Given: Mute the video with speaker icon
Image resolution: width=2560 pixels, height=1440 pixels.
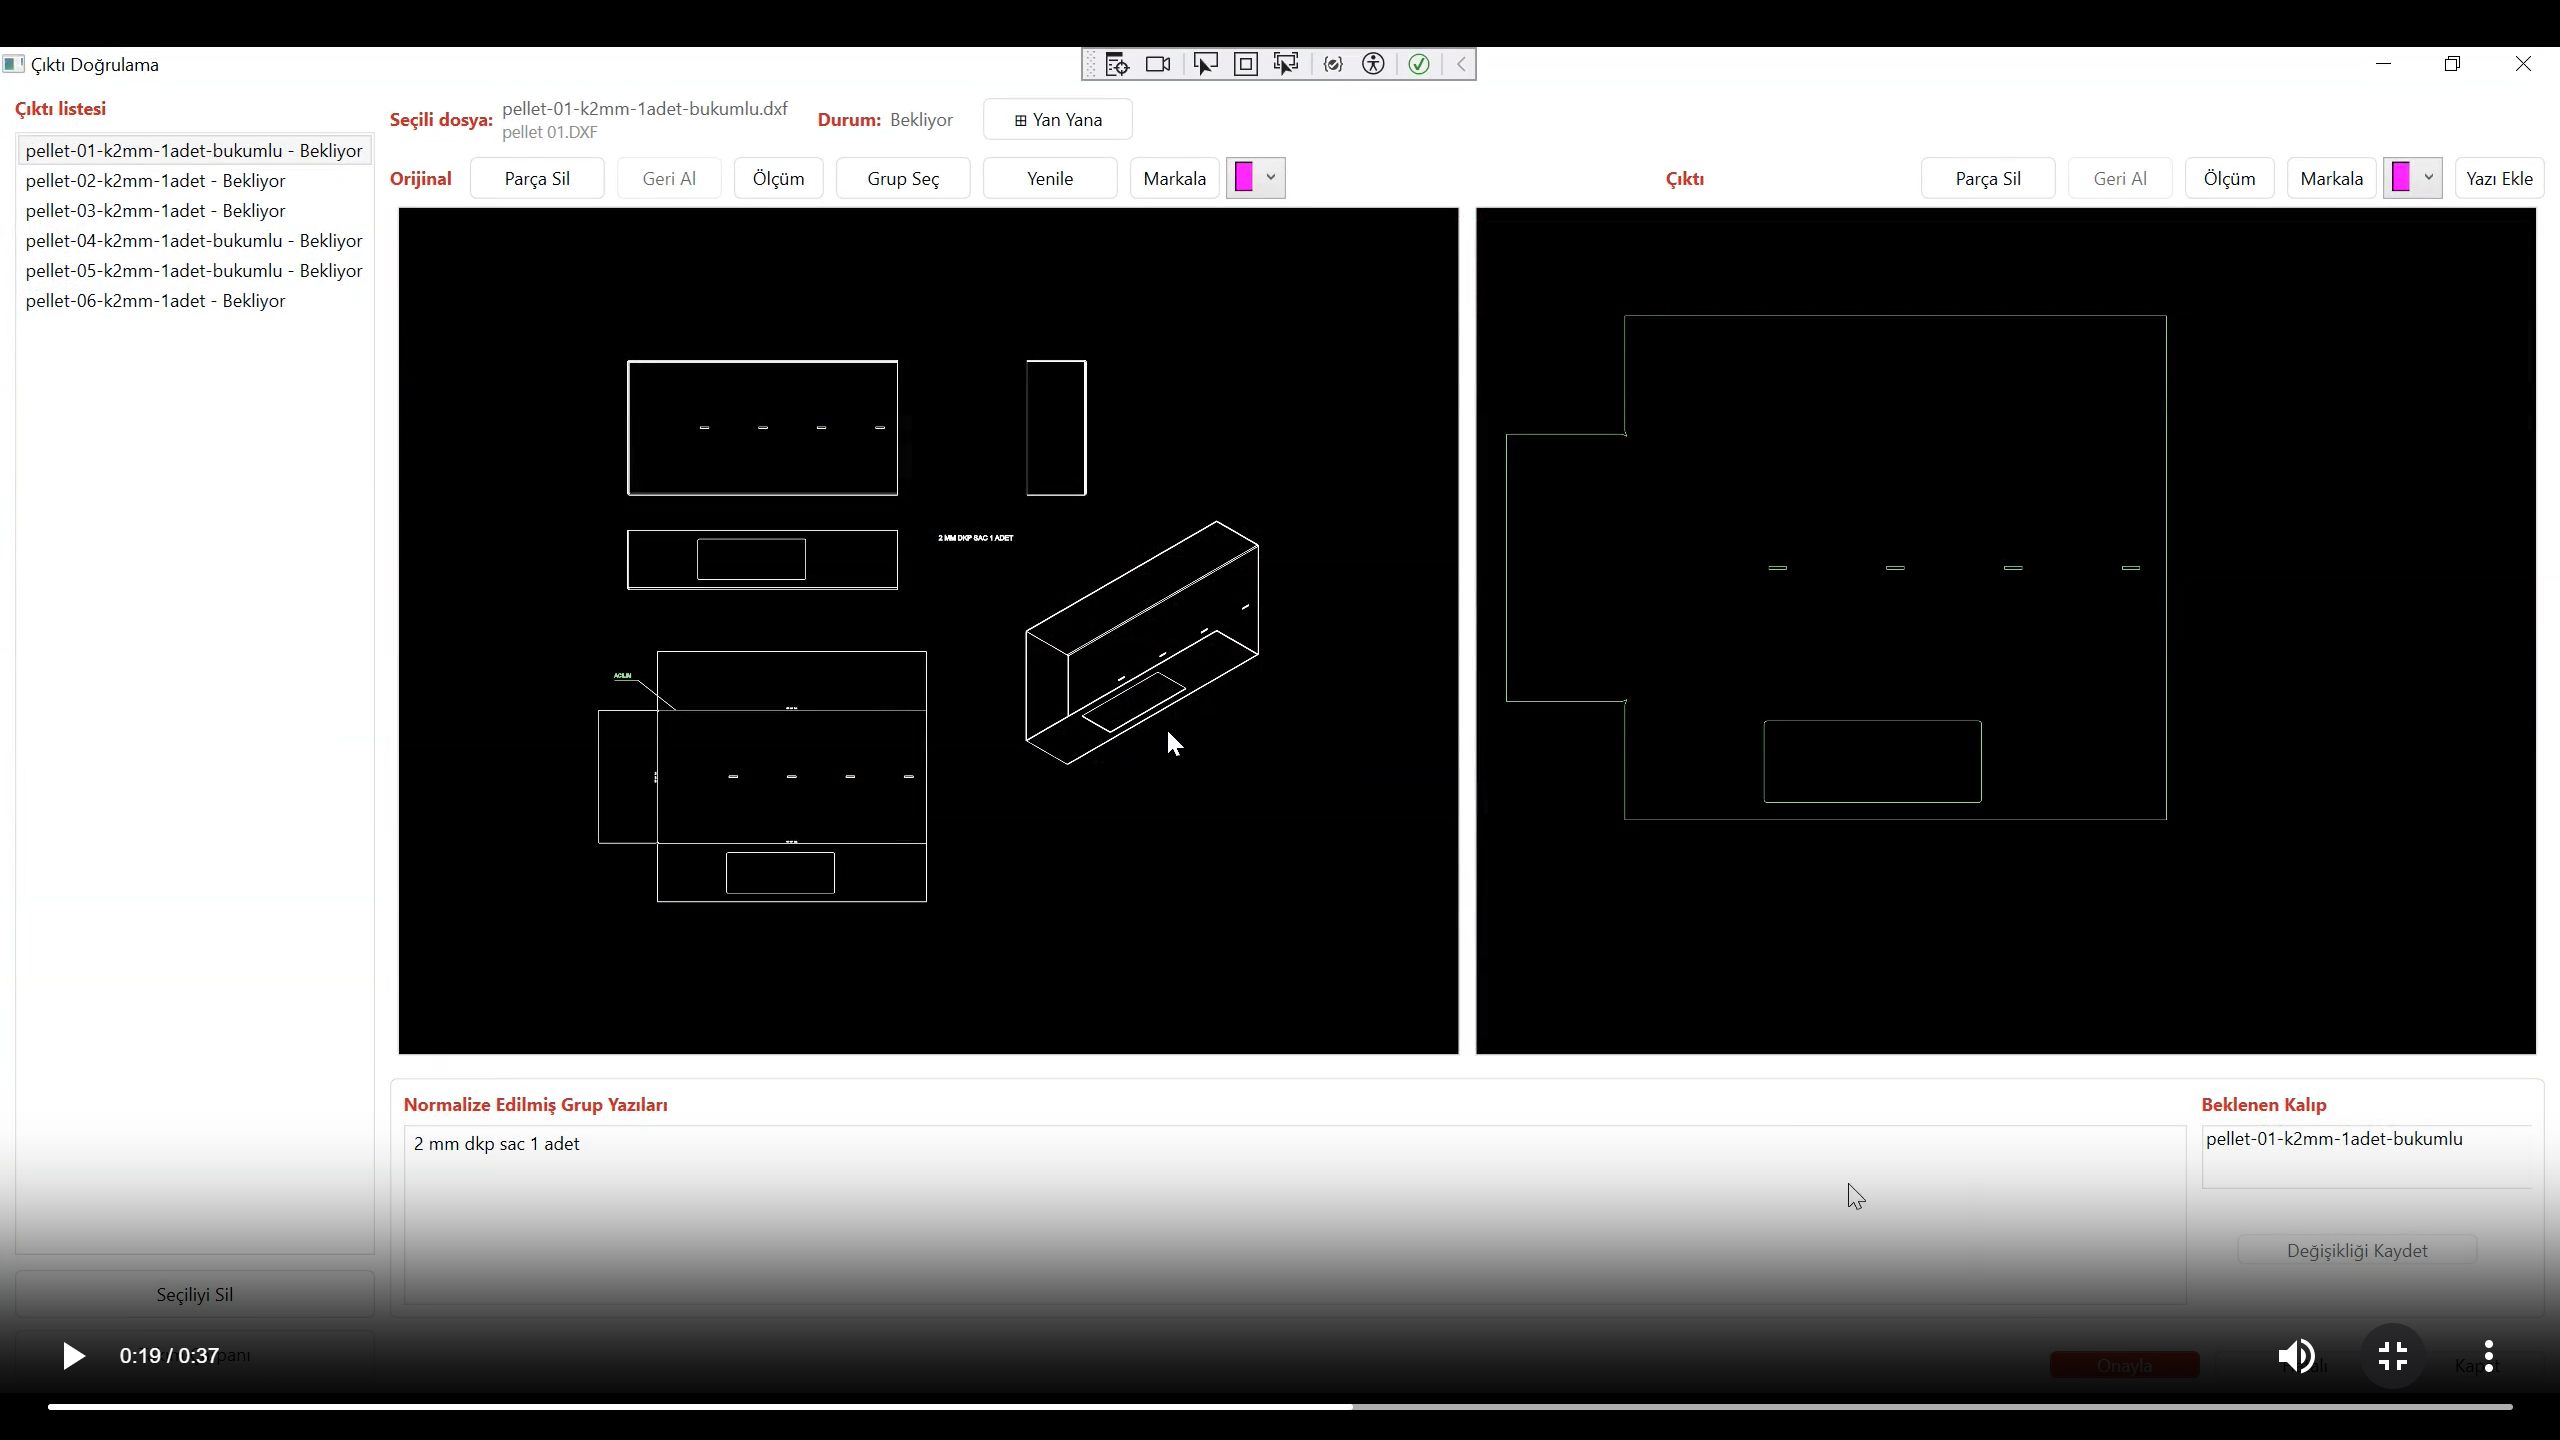Looking at the screenshot, I should point(2296,1356).
